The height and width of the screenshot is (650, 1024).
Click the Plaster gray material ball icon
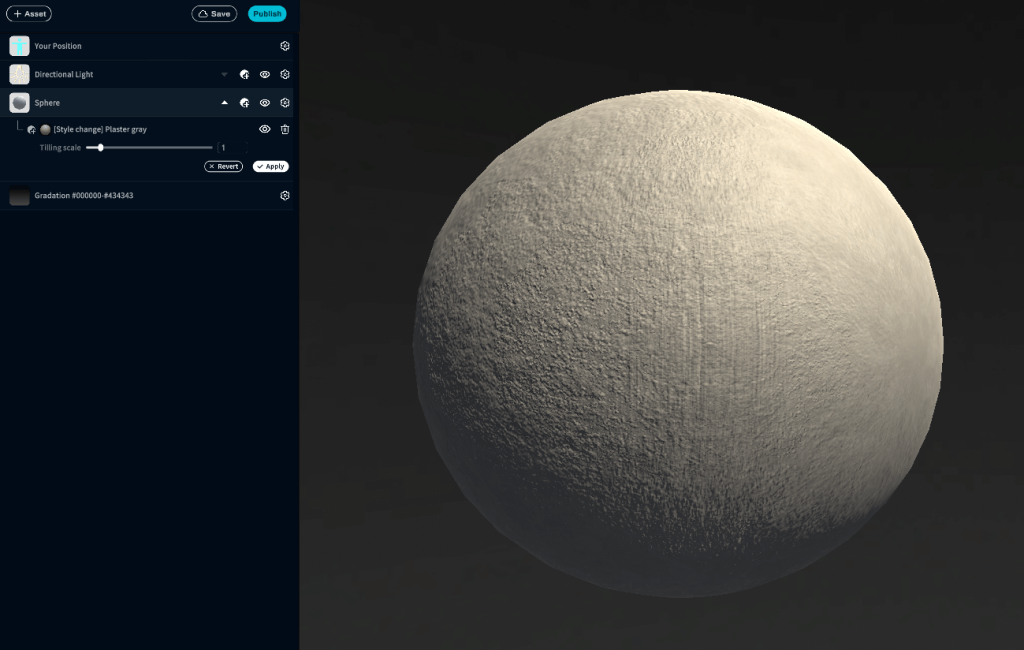click(x=45, y=130)
